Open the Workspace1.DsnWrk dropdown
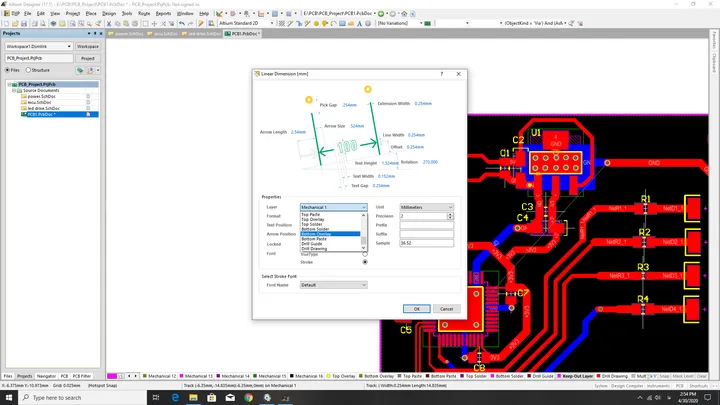Screen dimensions: 720x405 [x=39, y=46]
